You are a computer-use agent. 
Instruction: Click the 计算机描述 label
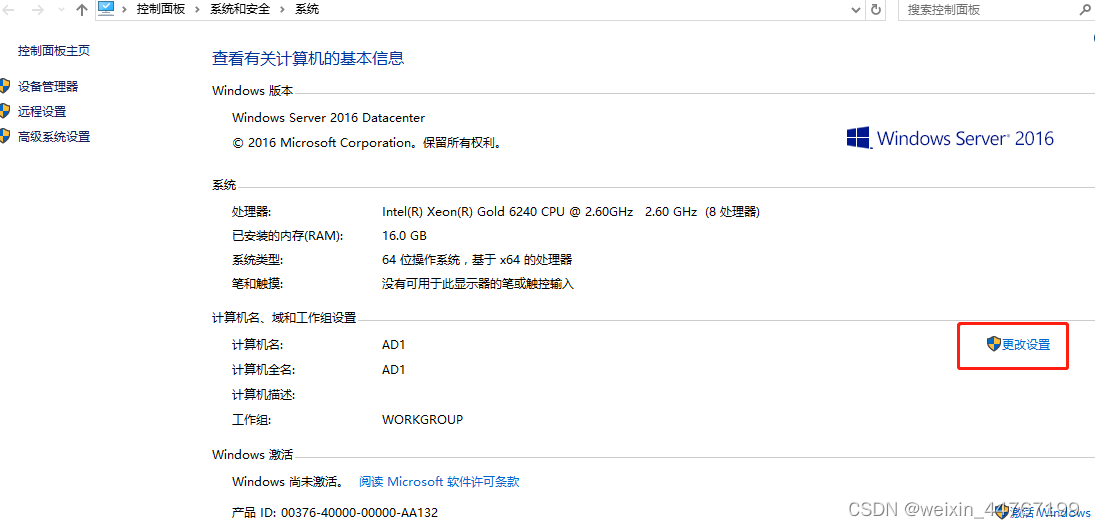[264, 395]
